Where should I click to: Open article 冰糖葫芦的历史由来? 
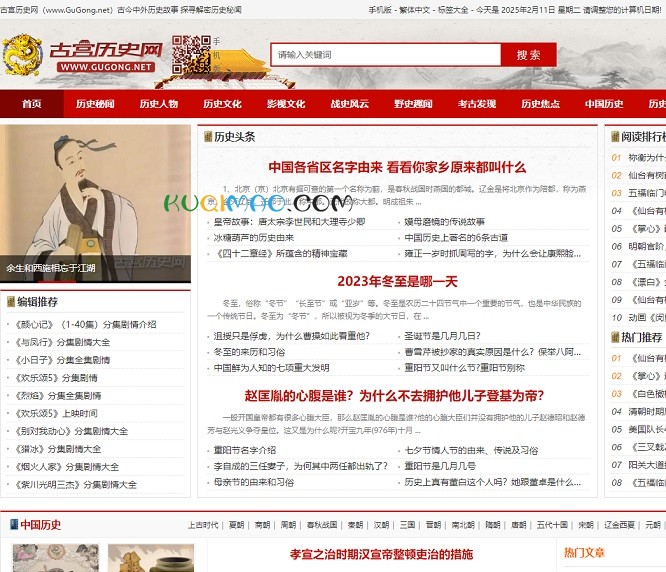tap(254, 237)
